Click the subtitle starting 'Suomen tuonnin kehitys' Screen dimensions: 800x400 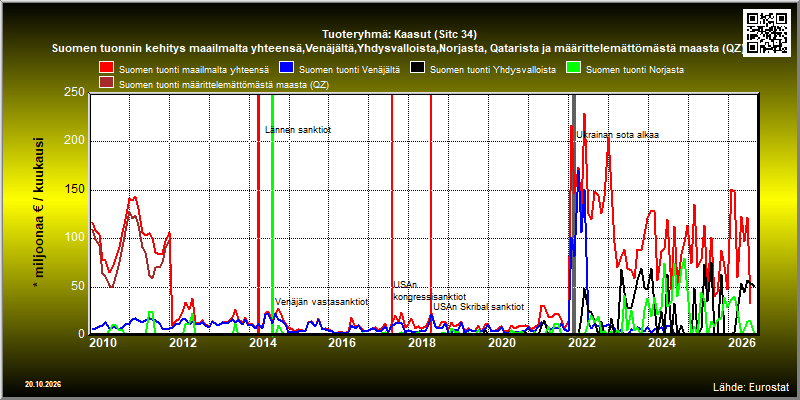(x=397, y=48)
